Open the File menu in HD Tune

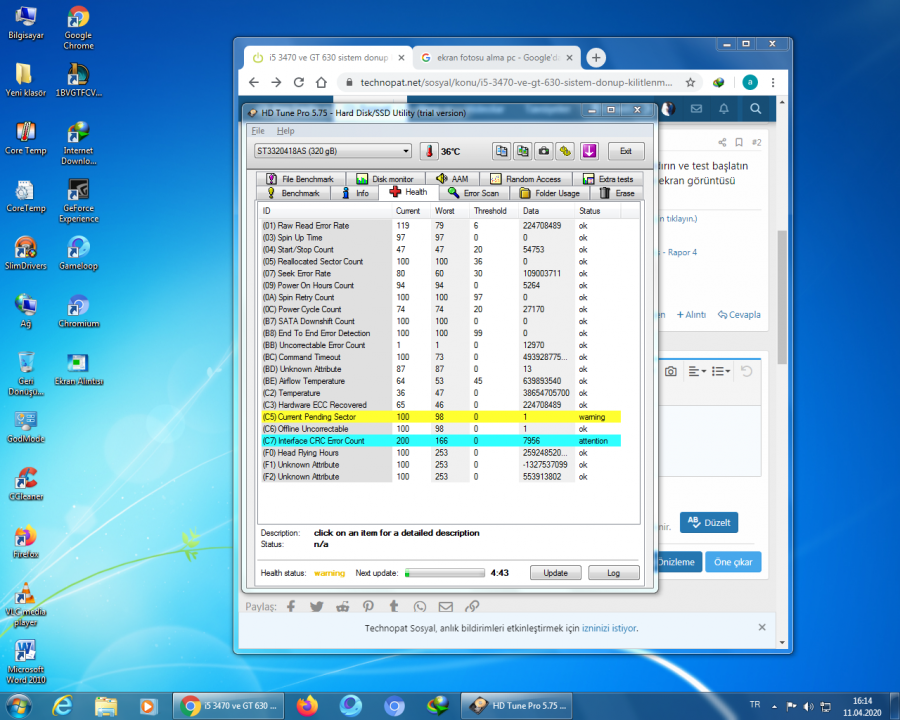(x=258, y=131)
